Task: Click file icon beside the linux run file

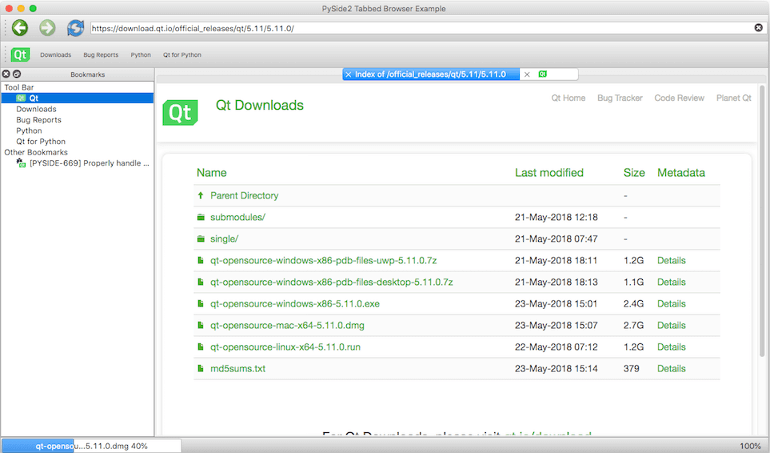Action: tap(200, 347)
